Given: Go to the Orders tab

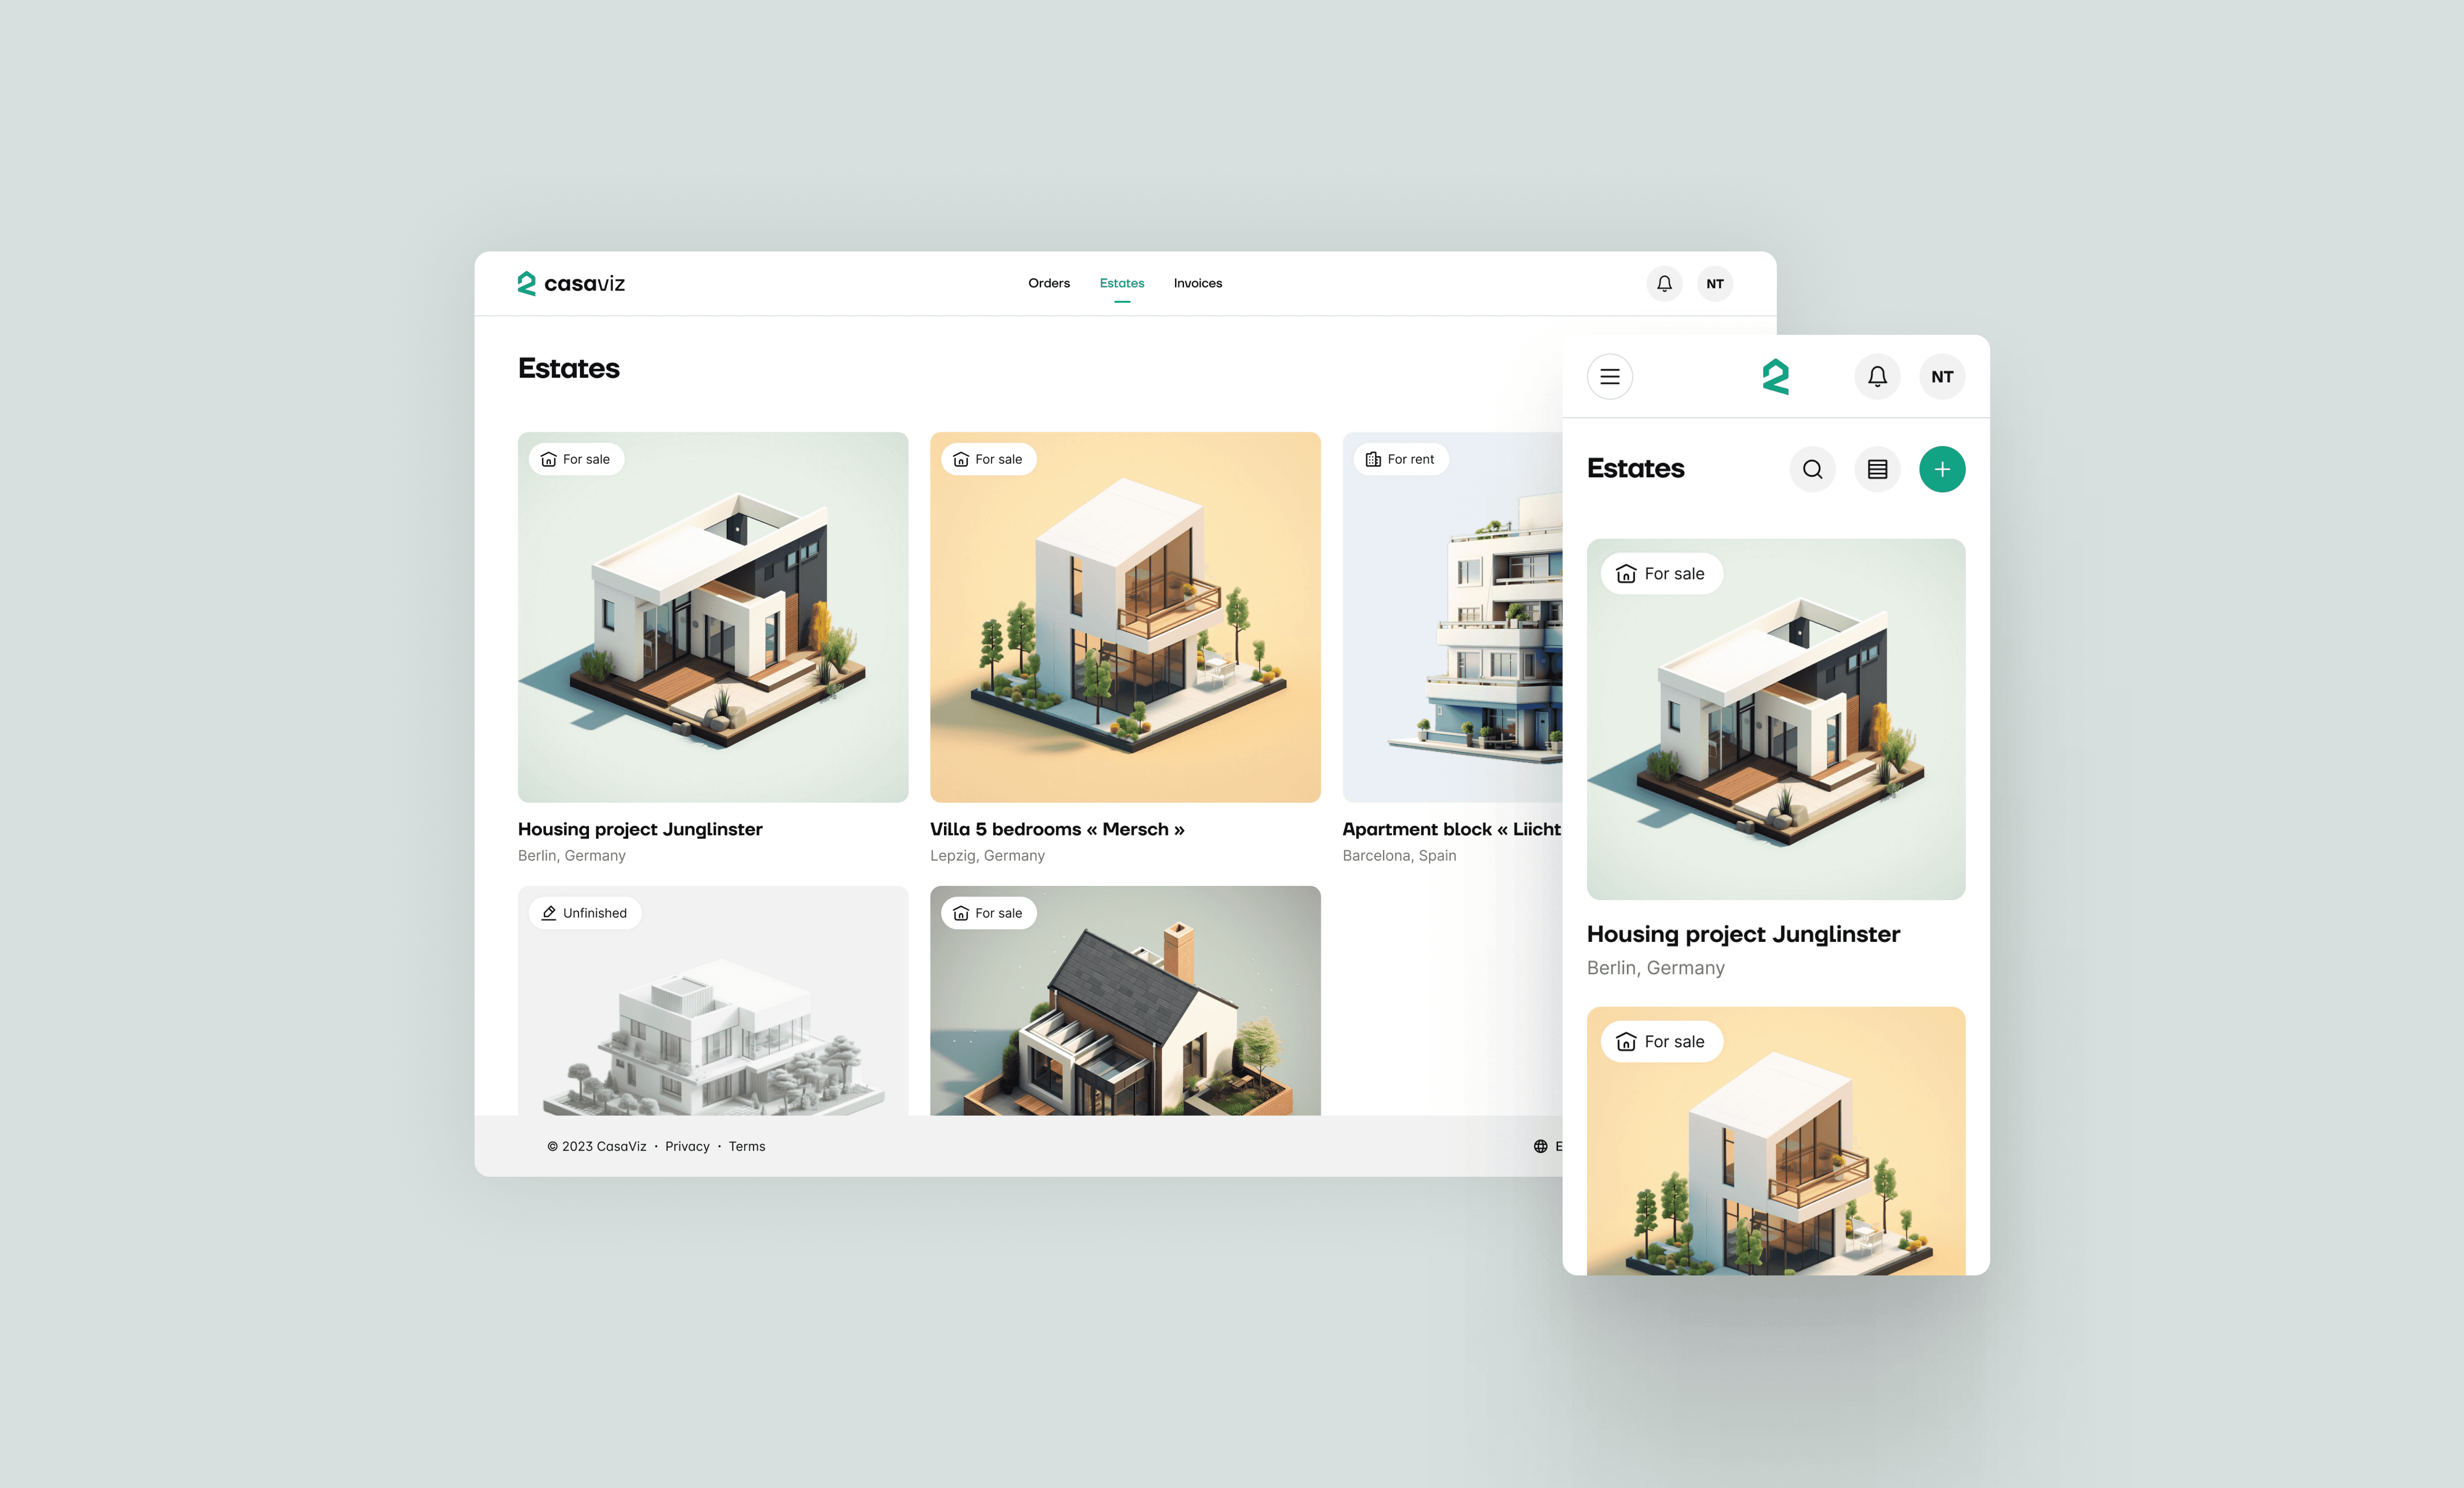Looking at the screenshot, I should (x=1048, y=283).
